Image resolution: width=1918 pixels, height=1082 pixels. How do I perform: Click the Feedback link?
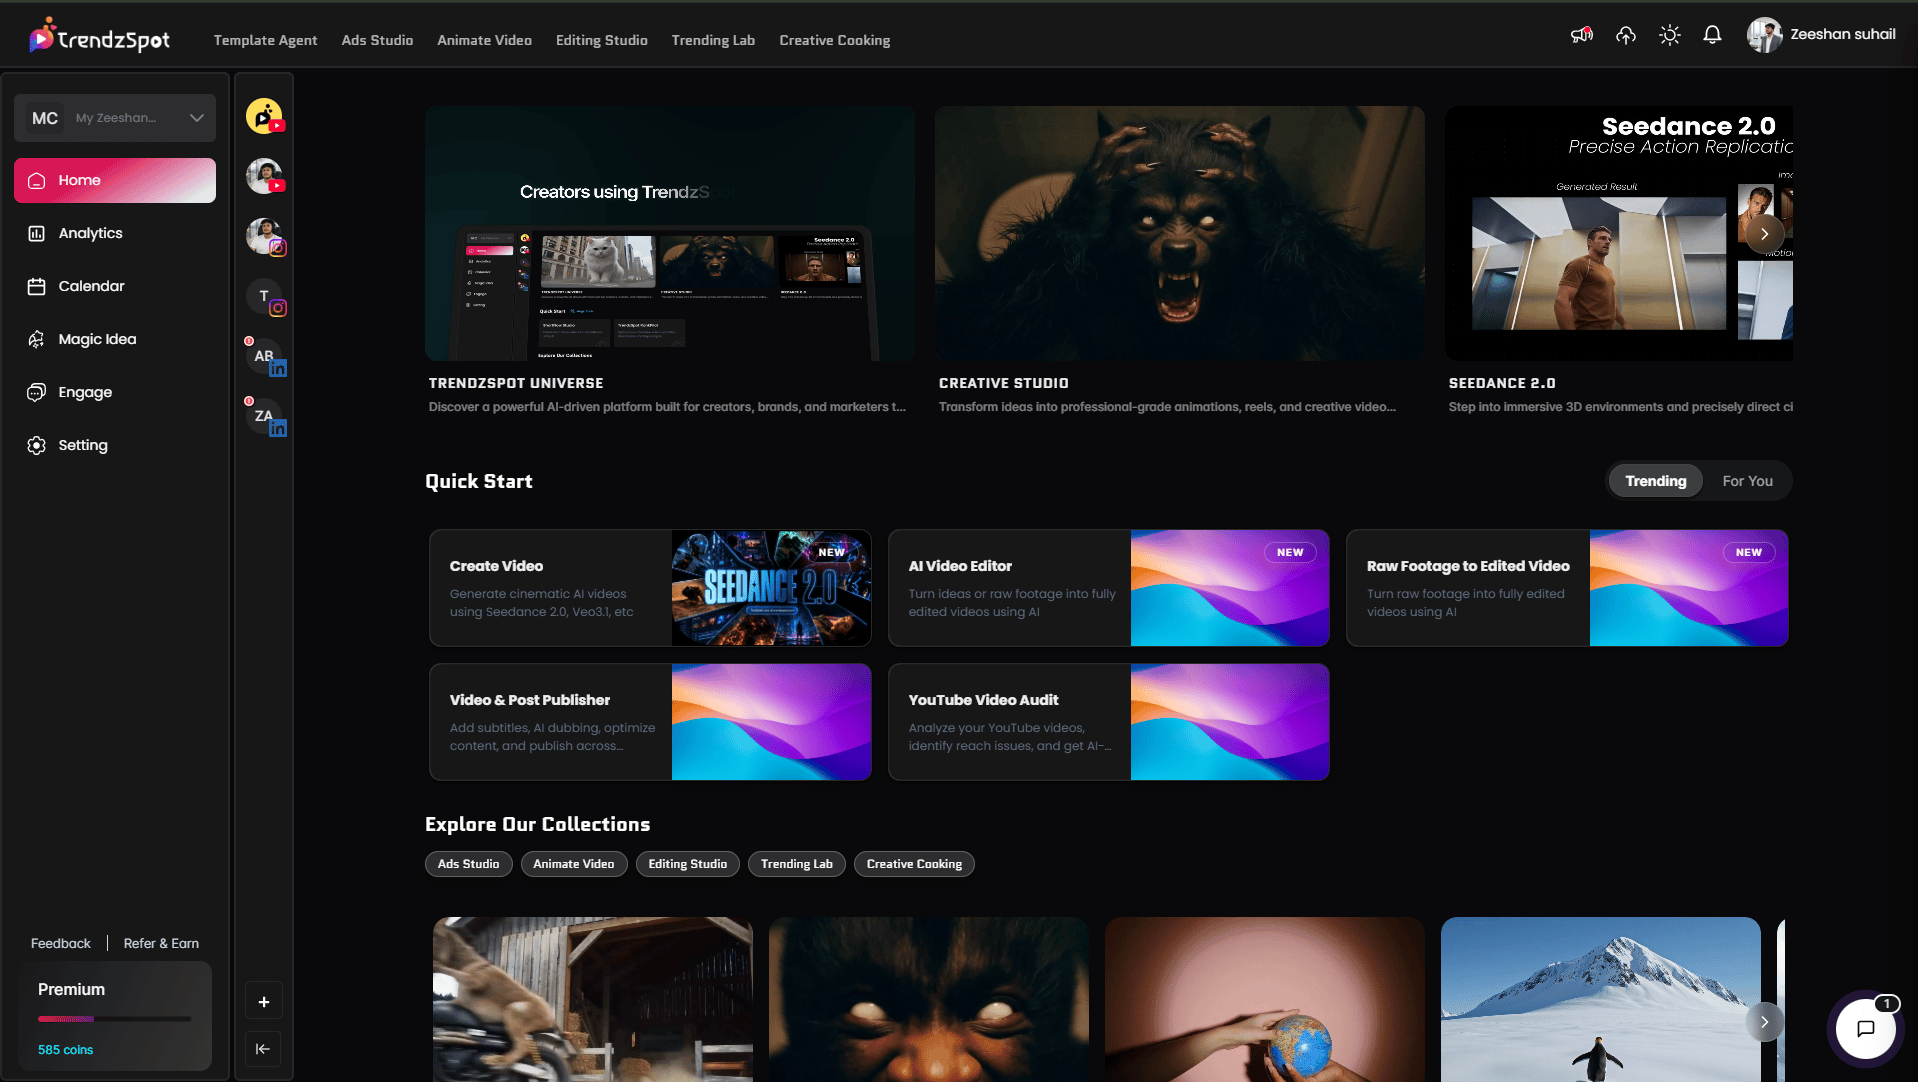click(x=60, y=943)
